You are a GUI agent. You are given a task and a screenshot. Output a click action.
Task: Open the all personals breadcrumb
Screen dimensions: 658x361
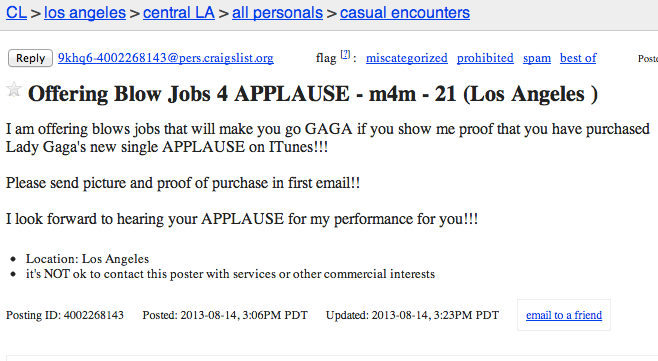pyautogui.click(x=277, y=13)
